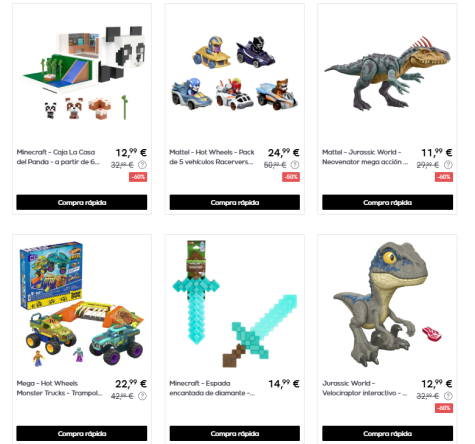
Task: Click the price info icon for Mega Monster Trucks
Action: 142,396
